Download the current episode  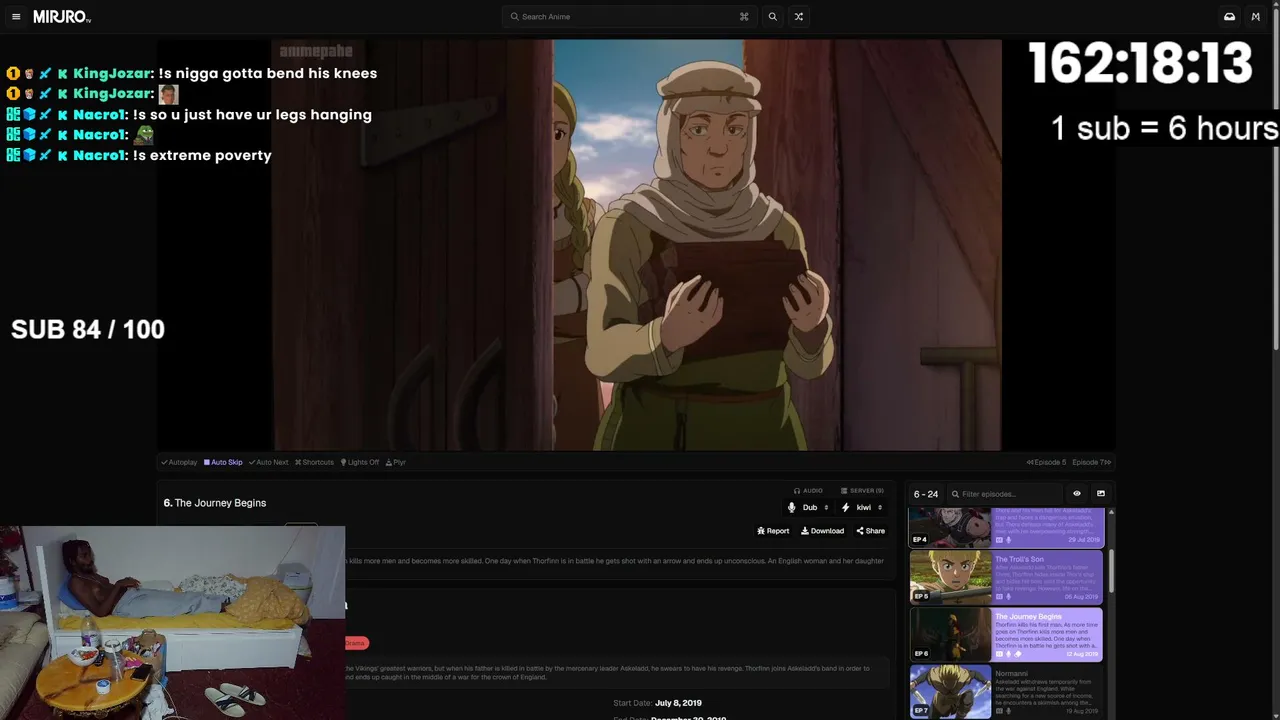point(822,531)
